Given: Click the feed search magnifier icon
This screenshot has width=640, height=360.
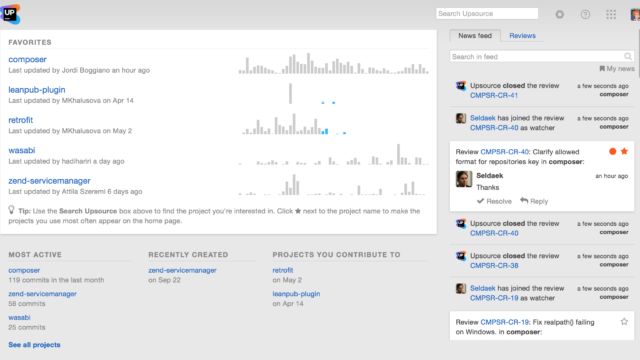Looking at the screenshot, I should point(628,56).
